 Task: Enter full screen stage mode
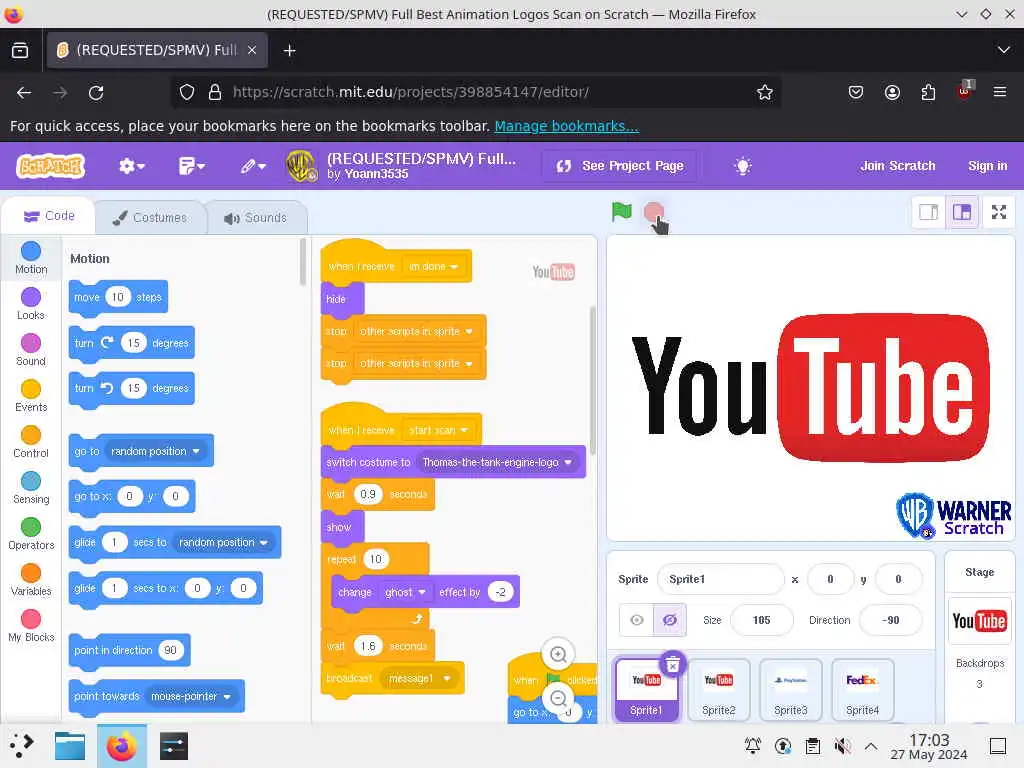[x=999, y=212]
